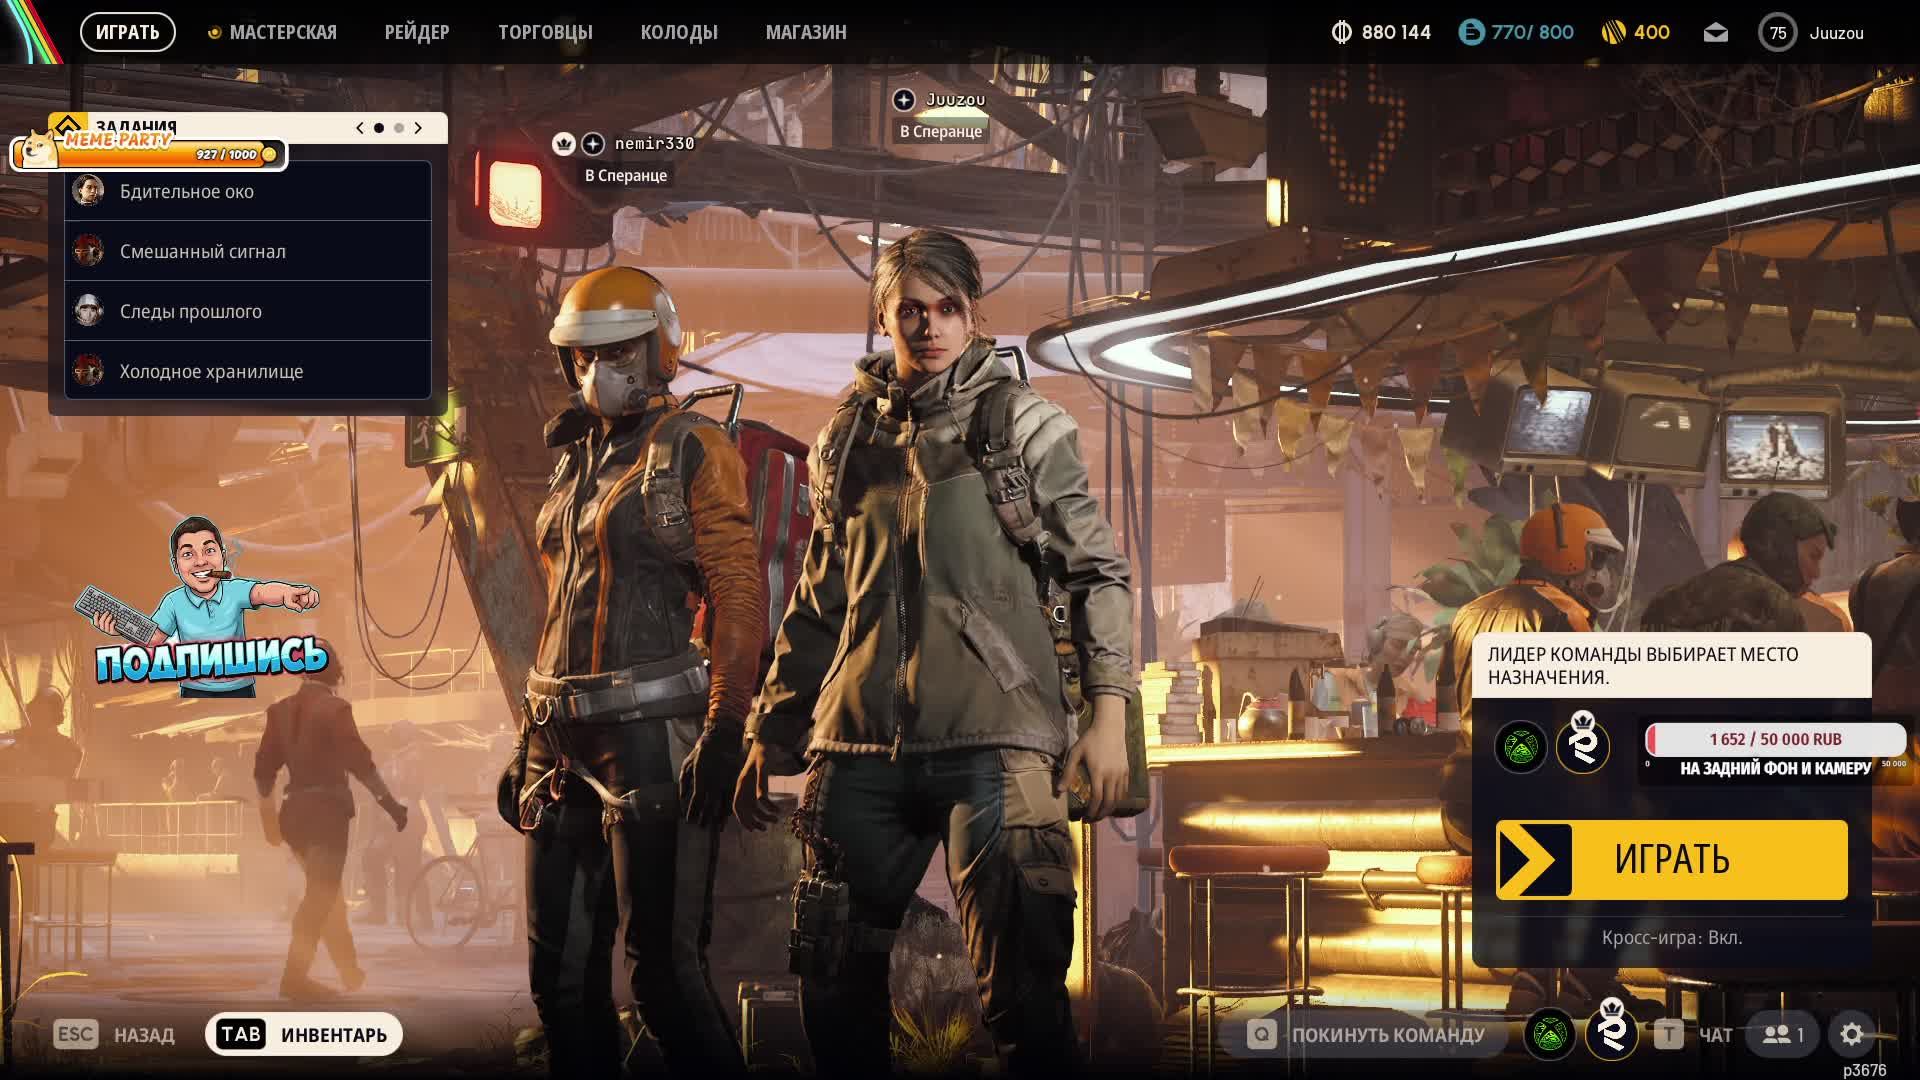Viewport: 1920px width, 1080px height.
Task: Open the Торговцы tab
Action: 545,33
